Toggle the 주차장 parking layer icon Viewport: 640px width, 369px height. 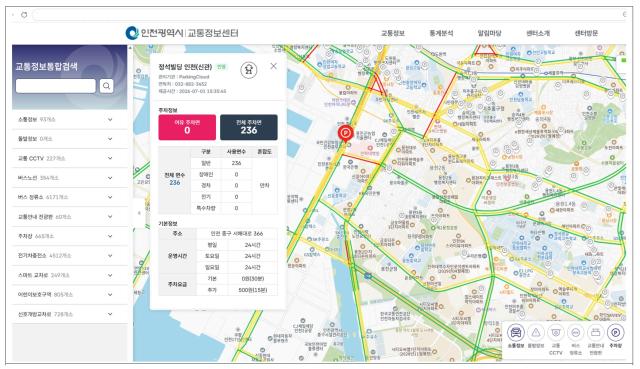[616, 333]
